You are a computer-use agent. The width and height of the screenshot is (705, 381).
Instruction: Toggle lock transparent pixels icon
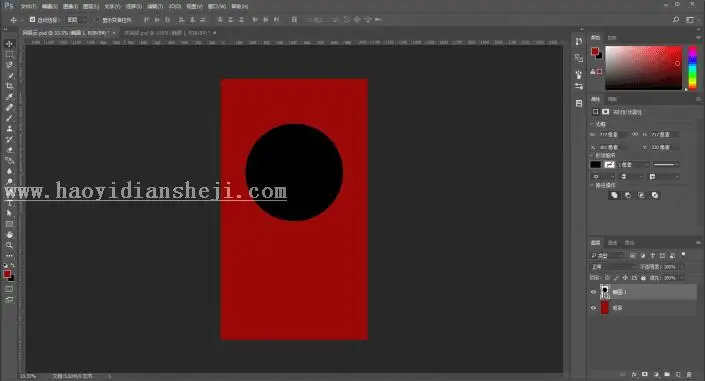pyautogui.click(x=607, y=278)
